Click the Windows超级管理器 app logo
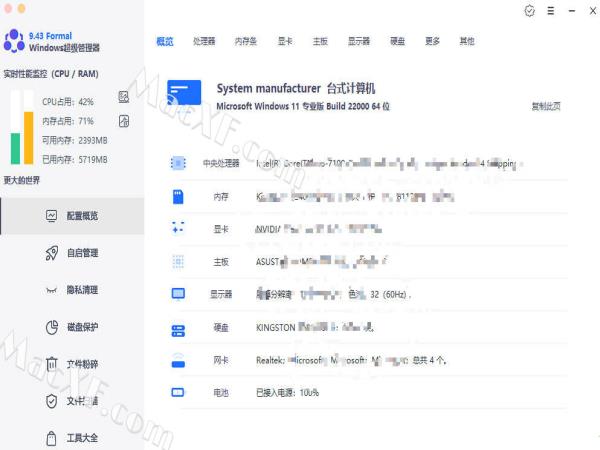Image resolution: width=600 pixels, height=450 pixels. tap(14, 41)
